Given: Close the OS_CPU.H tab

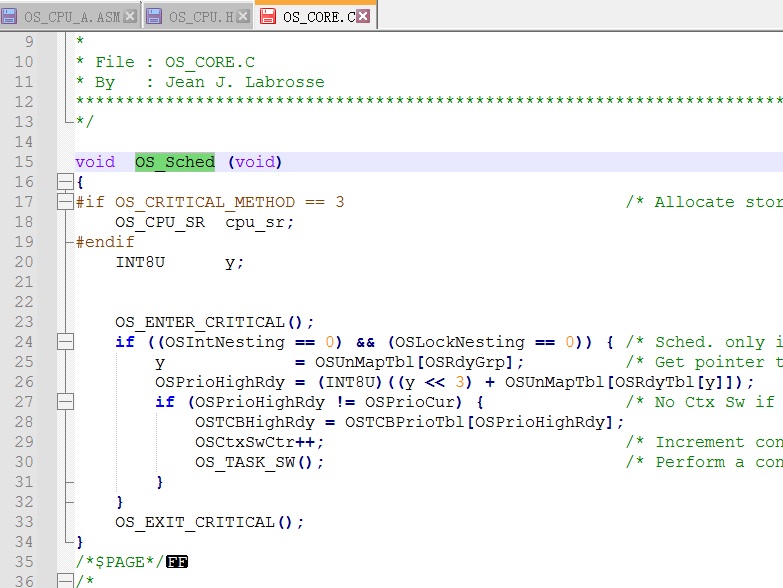Looking at the screenshot, I should (x=242, y=16).
